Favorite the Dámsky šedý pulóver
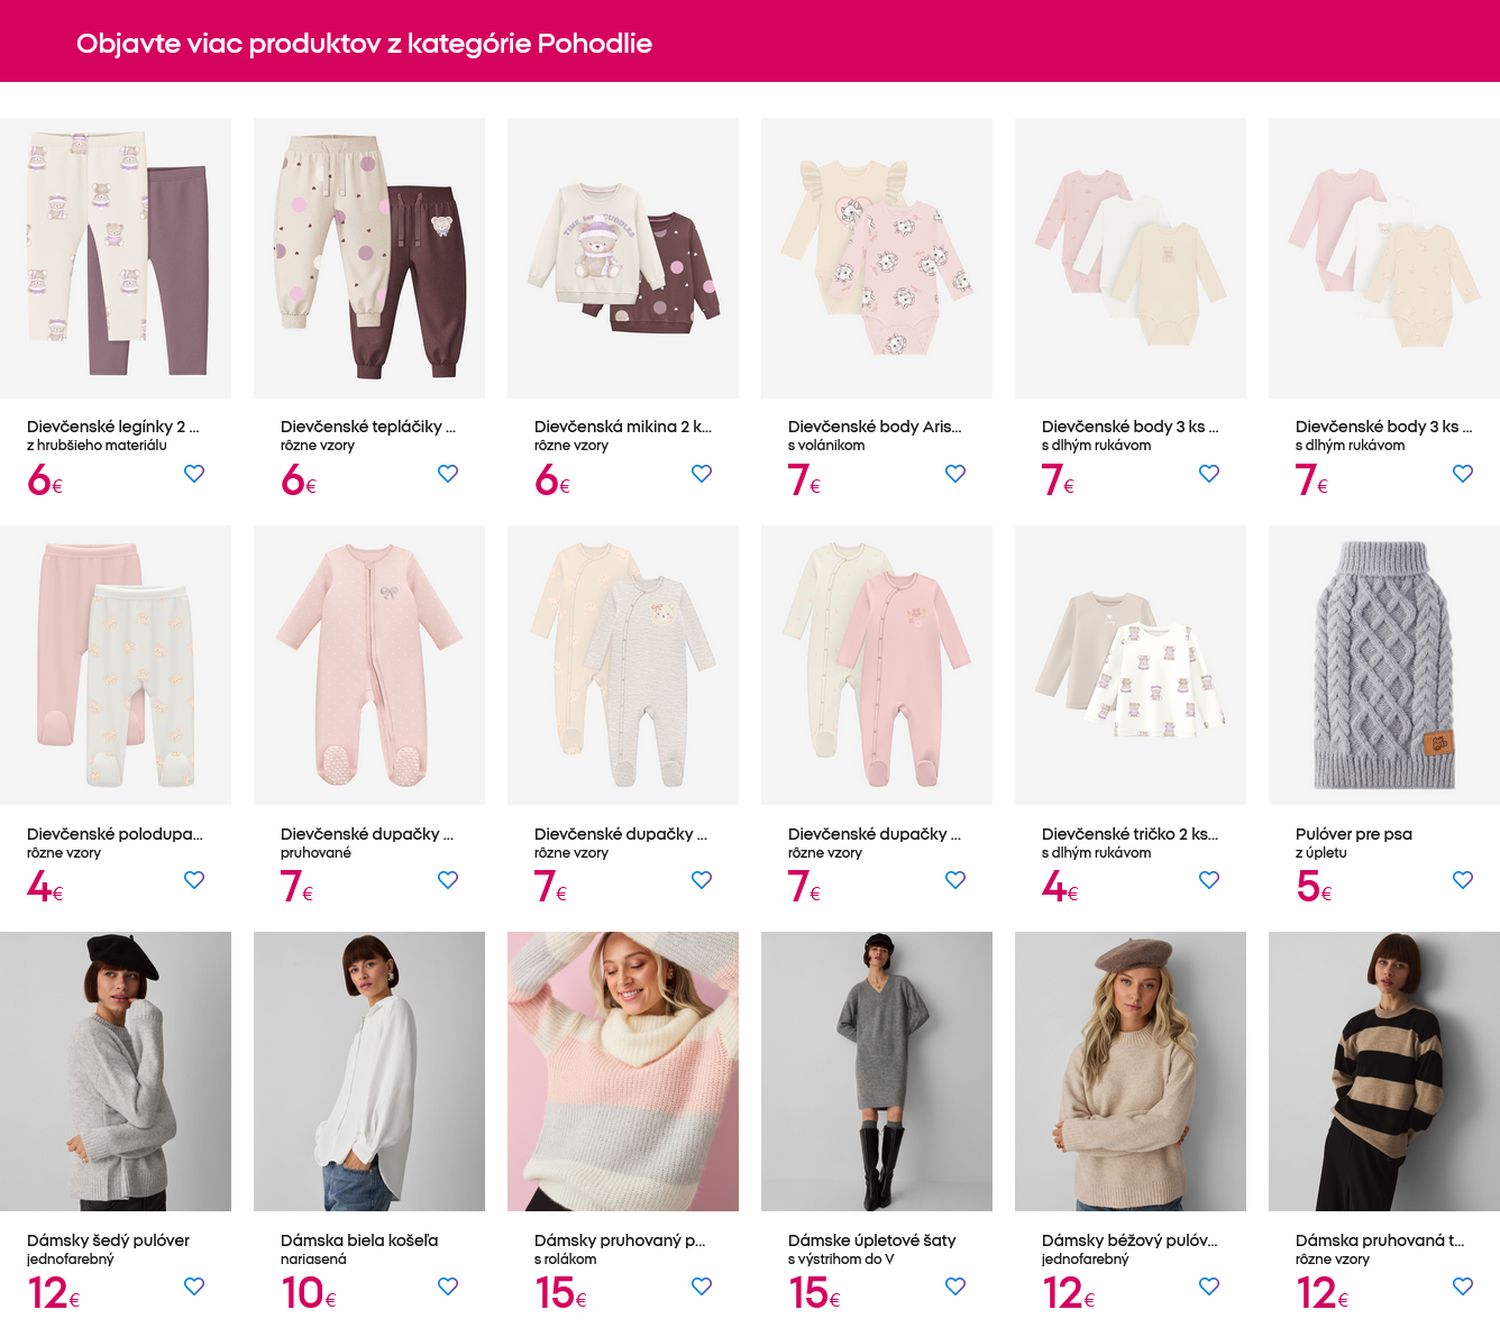Viewport: 1500px width, 1337px height. click(x=194, y=1286)
